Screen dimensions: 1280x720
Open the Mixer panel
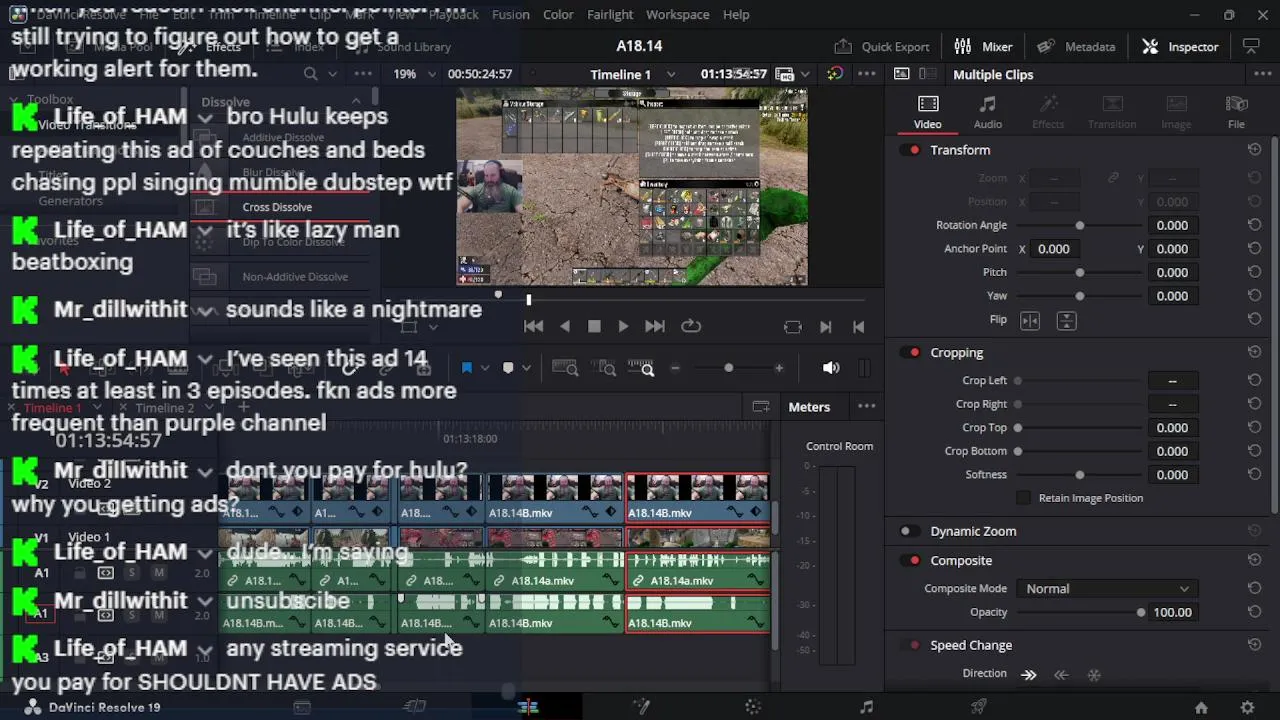[x=984, y=47]
